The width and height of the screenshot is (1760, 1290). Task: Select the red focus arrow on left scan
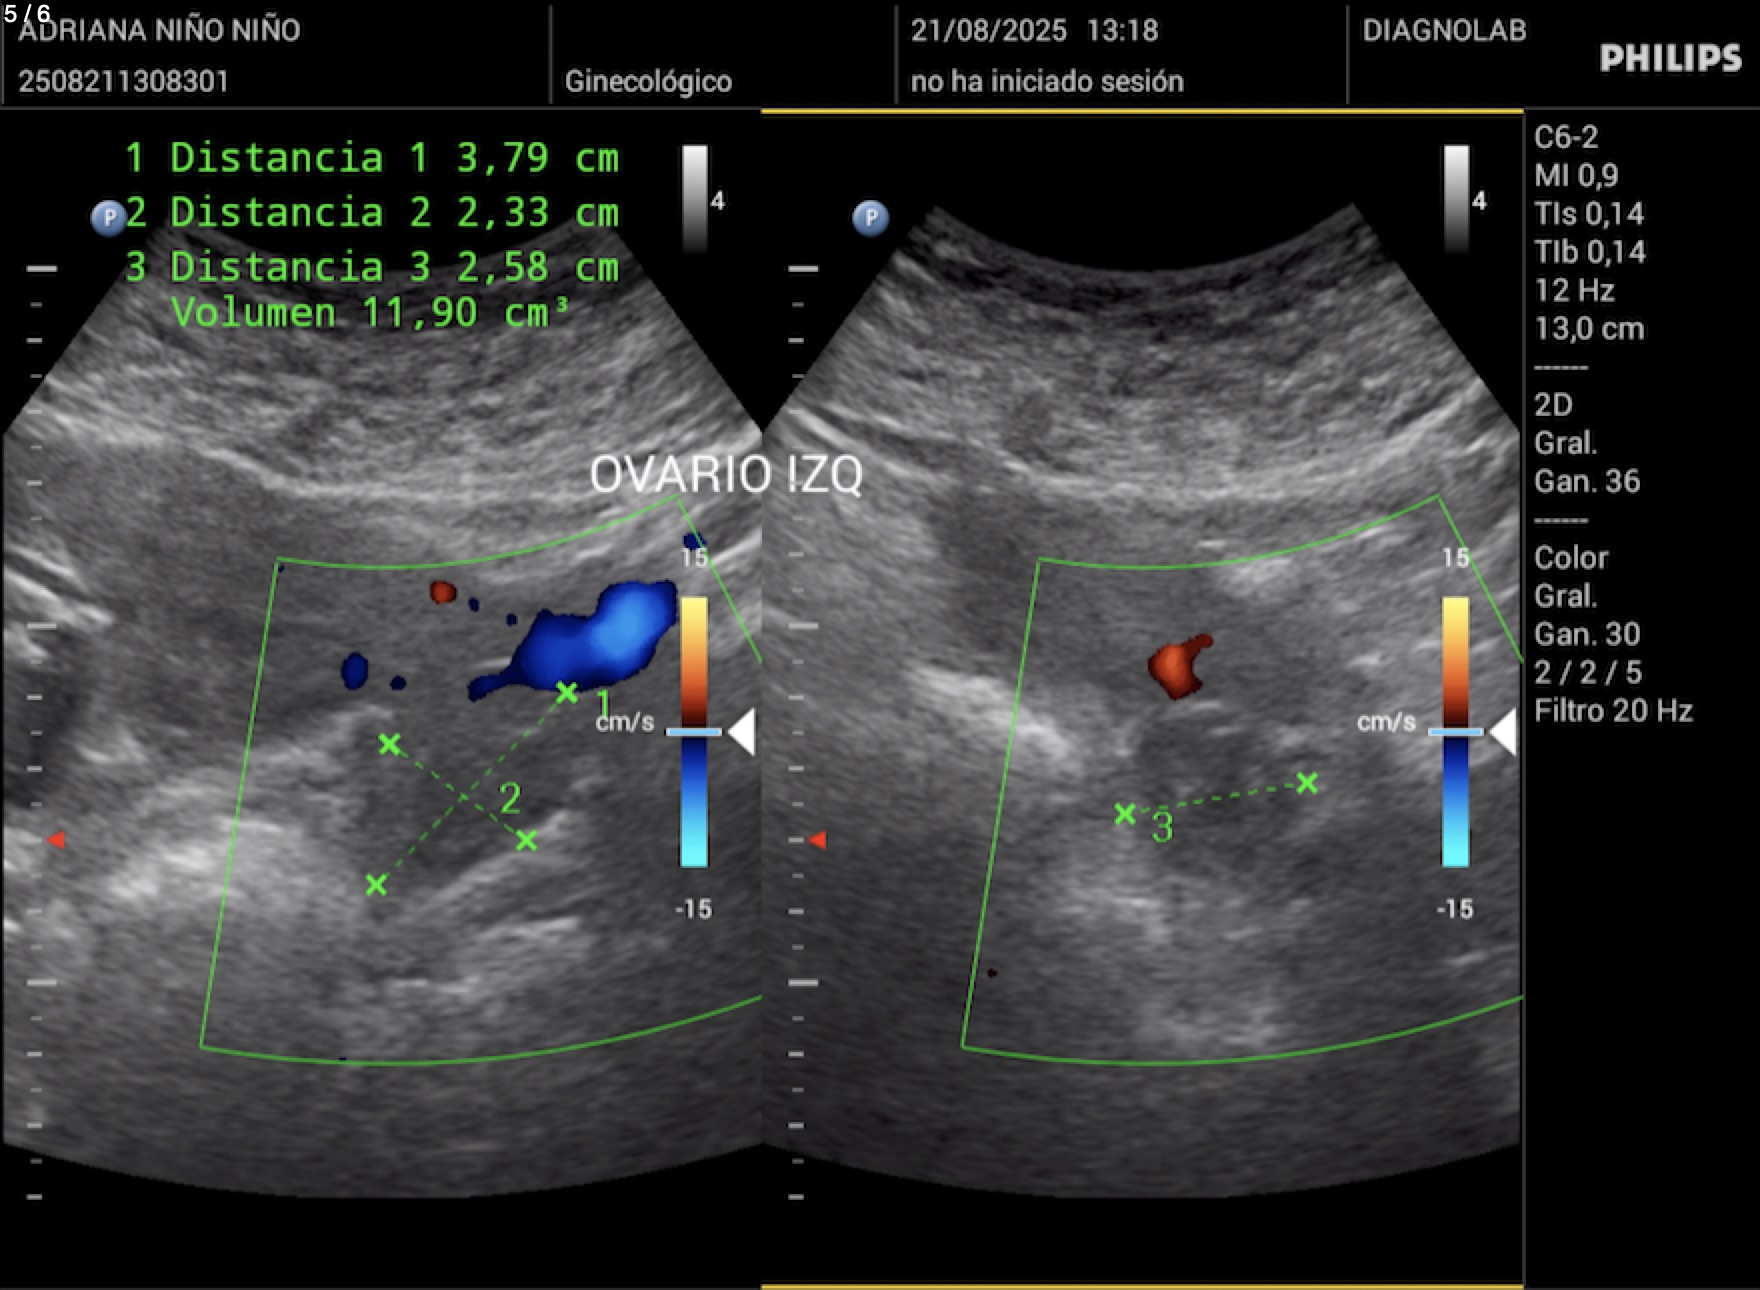point(56,840)
